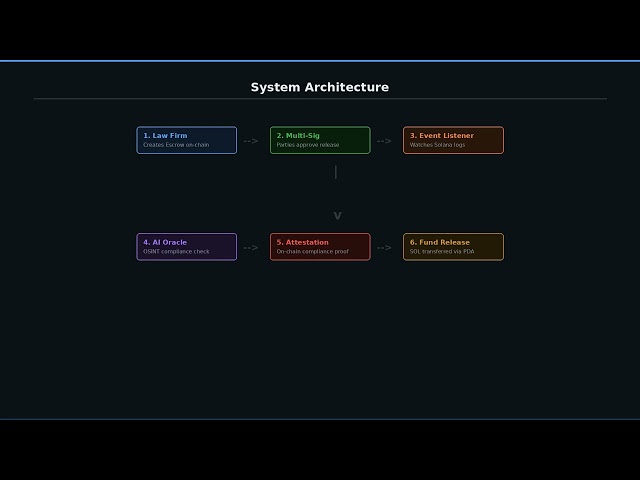Click the arrow between Attestation and Fund Release
This screenshot has height=480, width=640.
coord(384,248)
